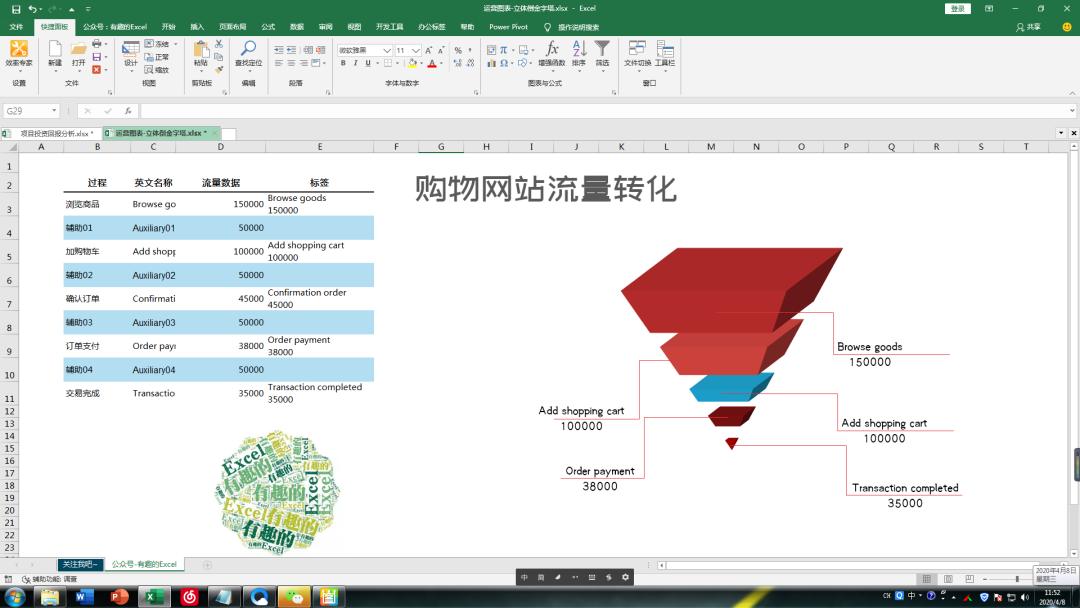Open the Power Pivot ribbon tab
The image size is (1080, 608).
(507, 27)
